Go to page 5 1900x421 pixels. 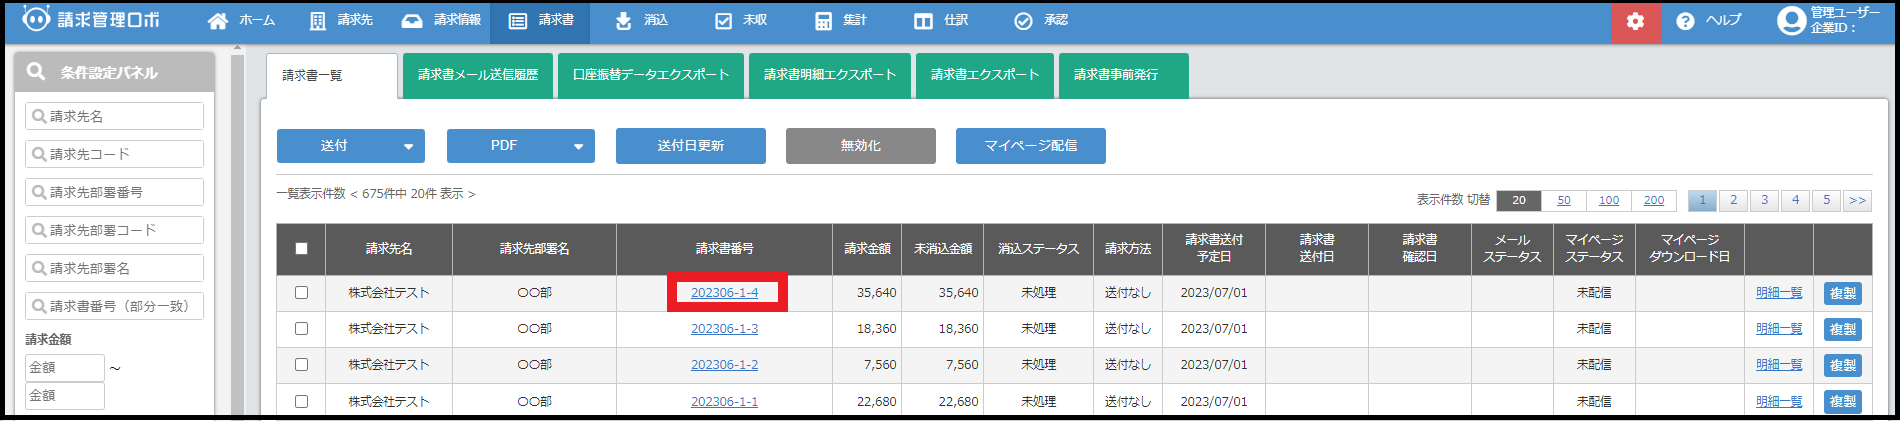coord(1827,200)
